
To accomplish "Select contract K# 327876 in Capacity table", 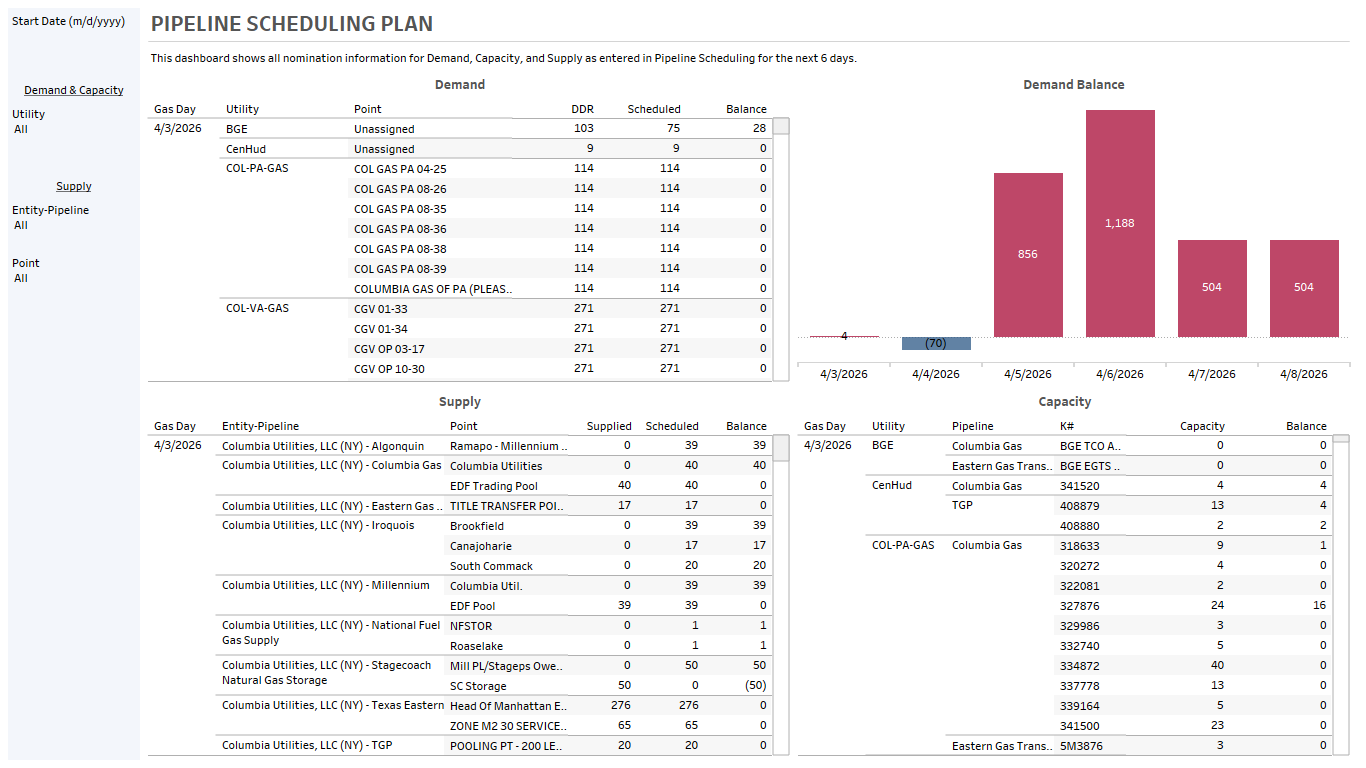I will pyautogui.click(x=1079, y=606).
